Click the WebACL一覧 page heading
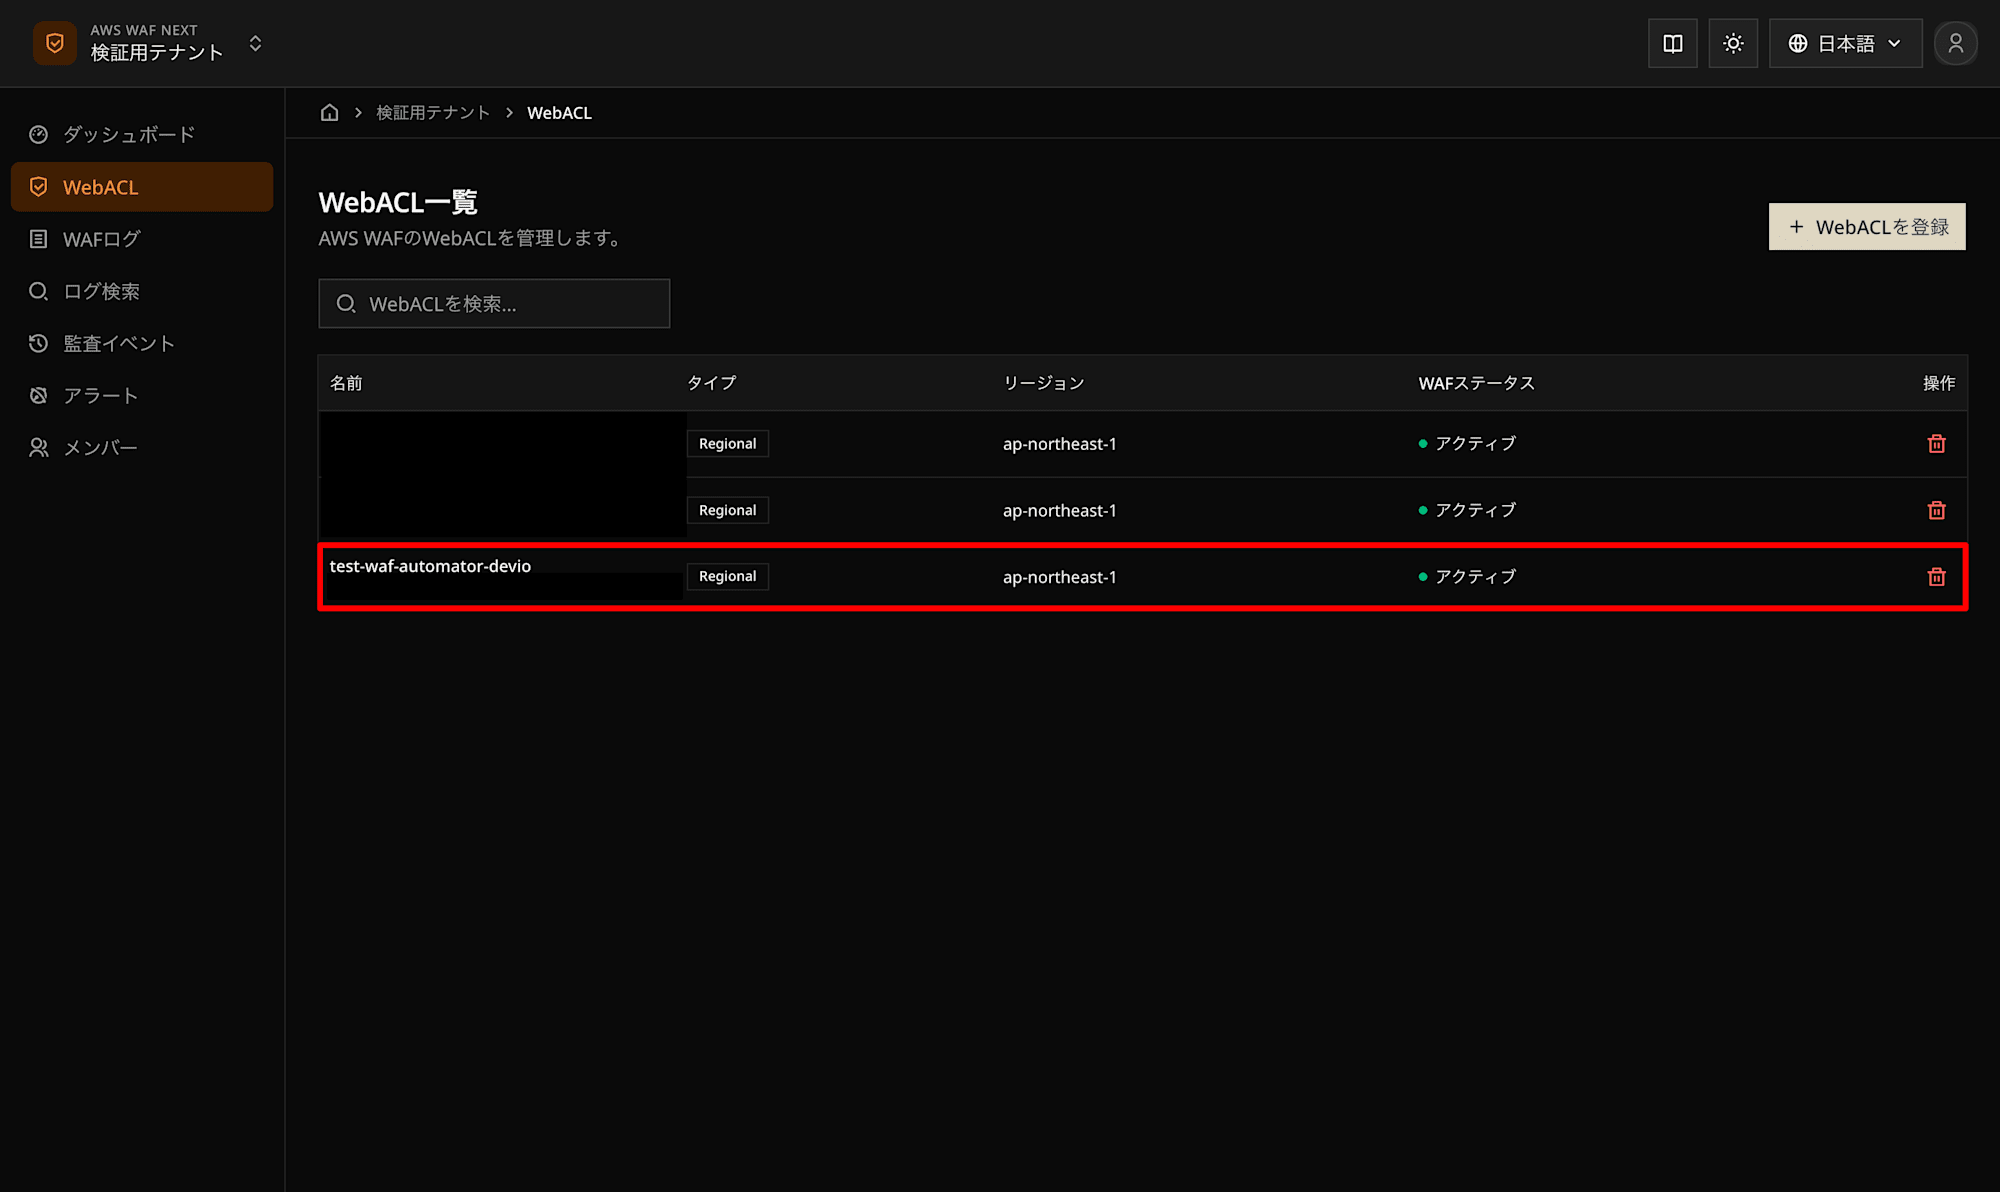 tap(398, 202)
